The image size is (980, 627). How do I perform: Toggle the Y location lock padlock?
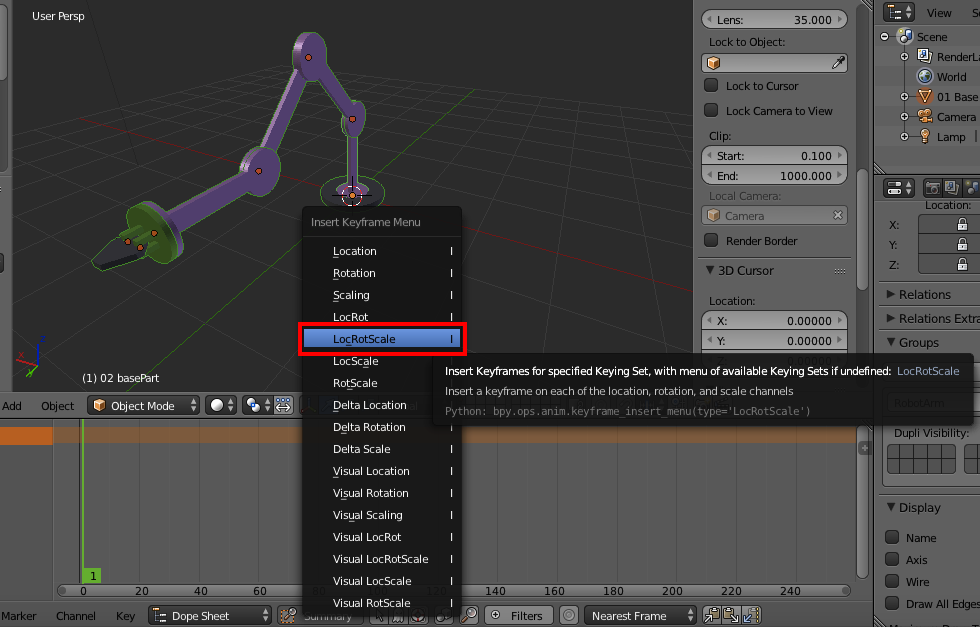[x=962, y=244]
